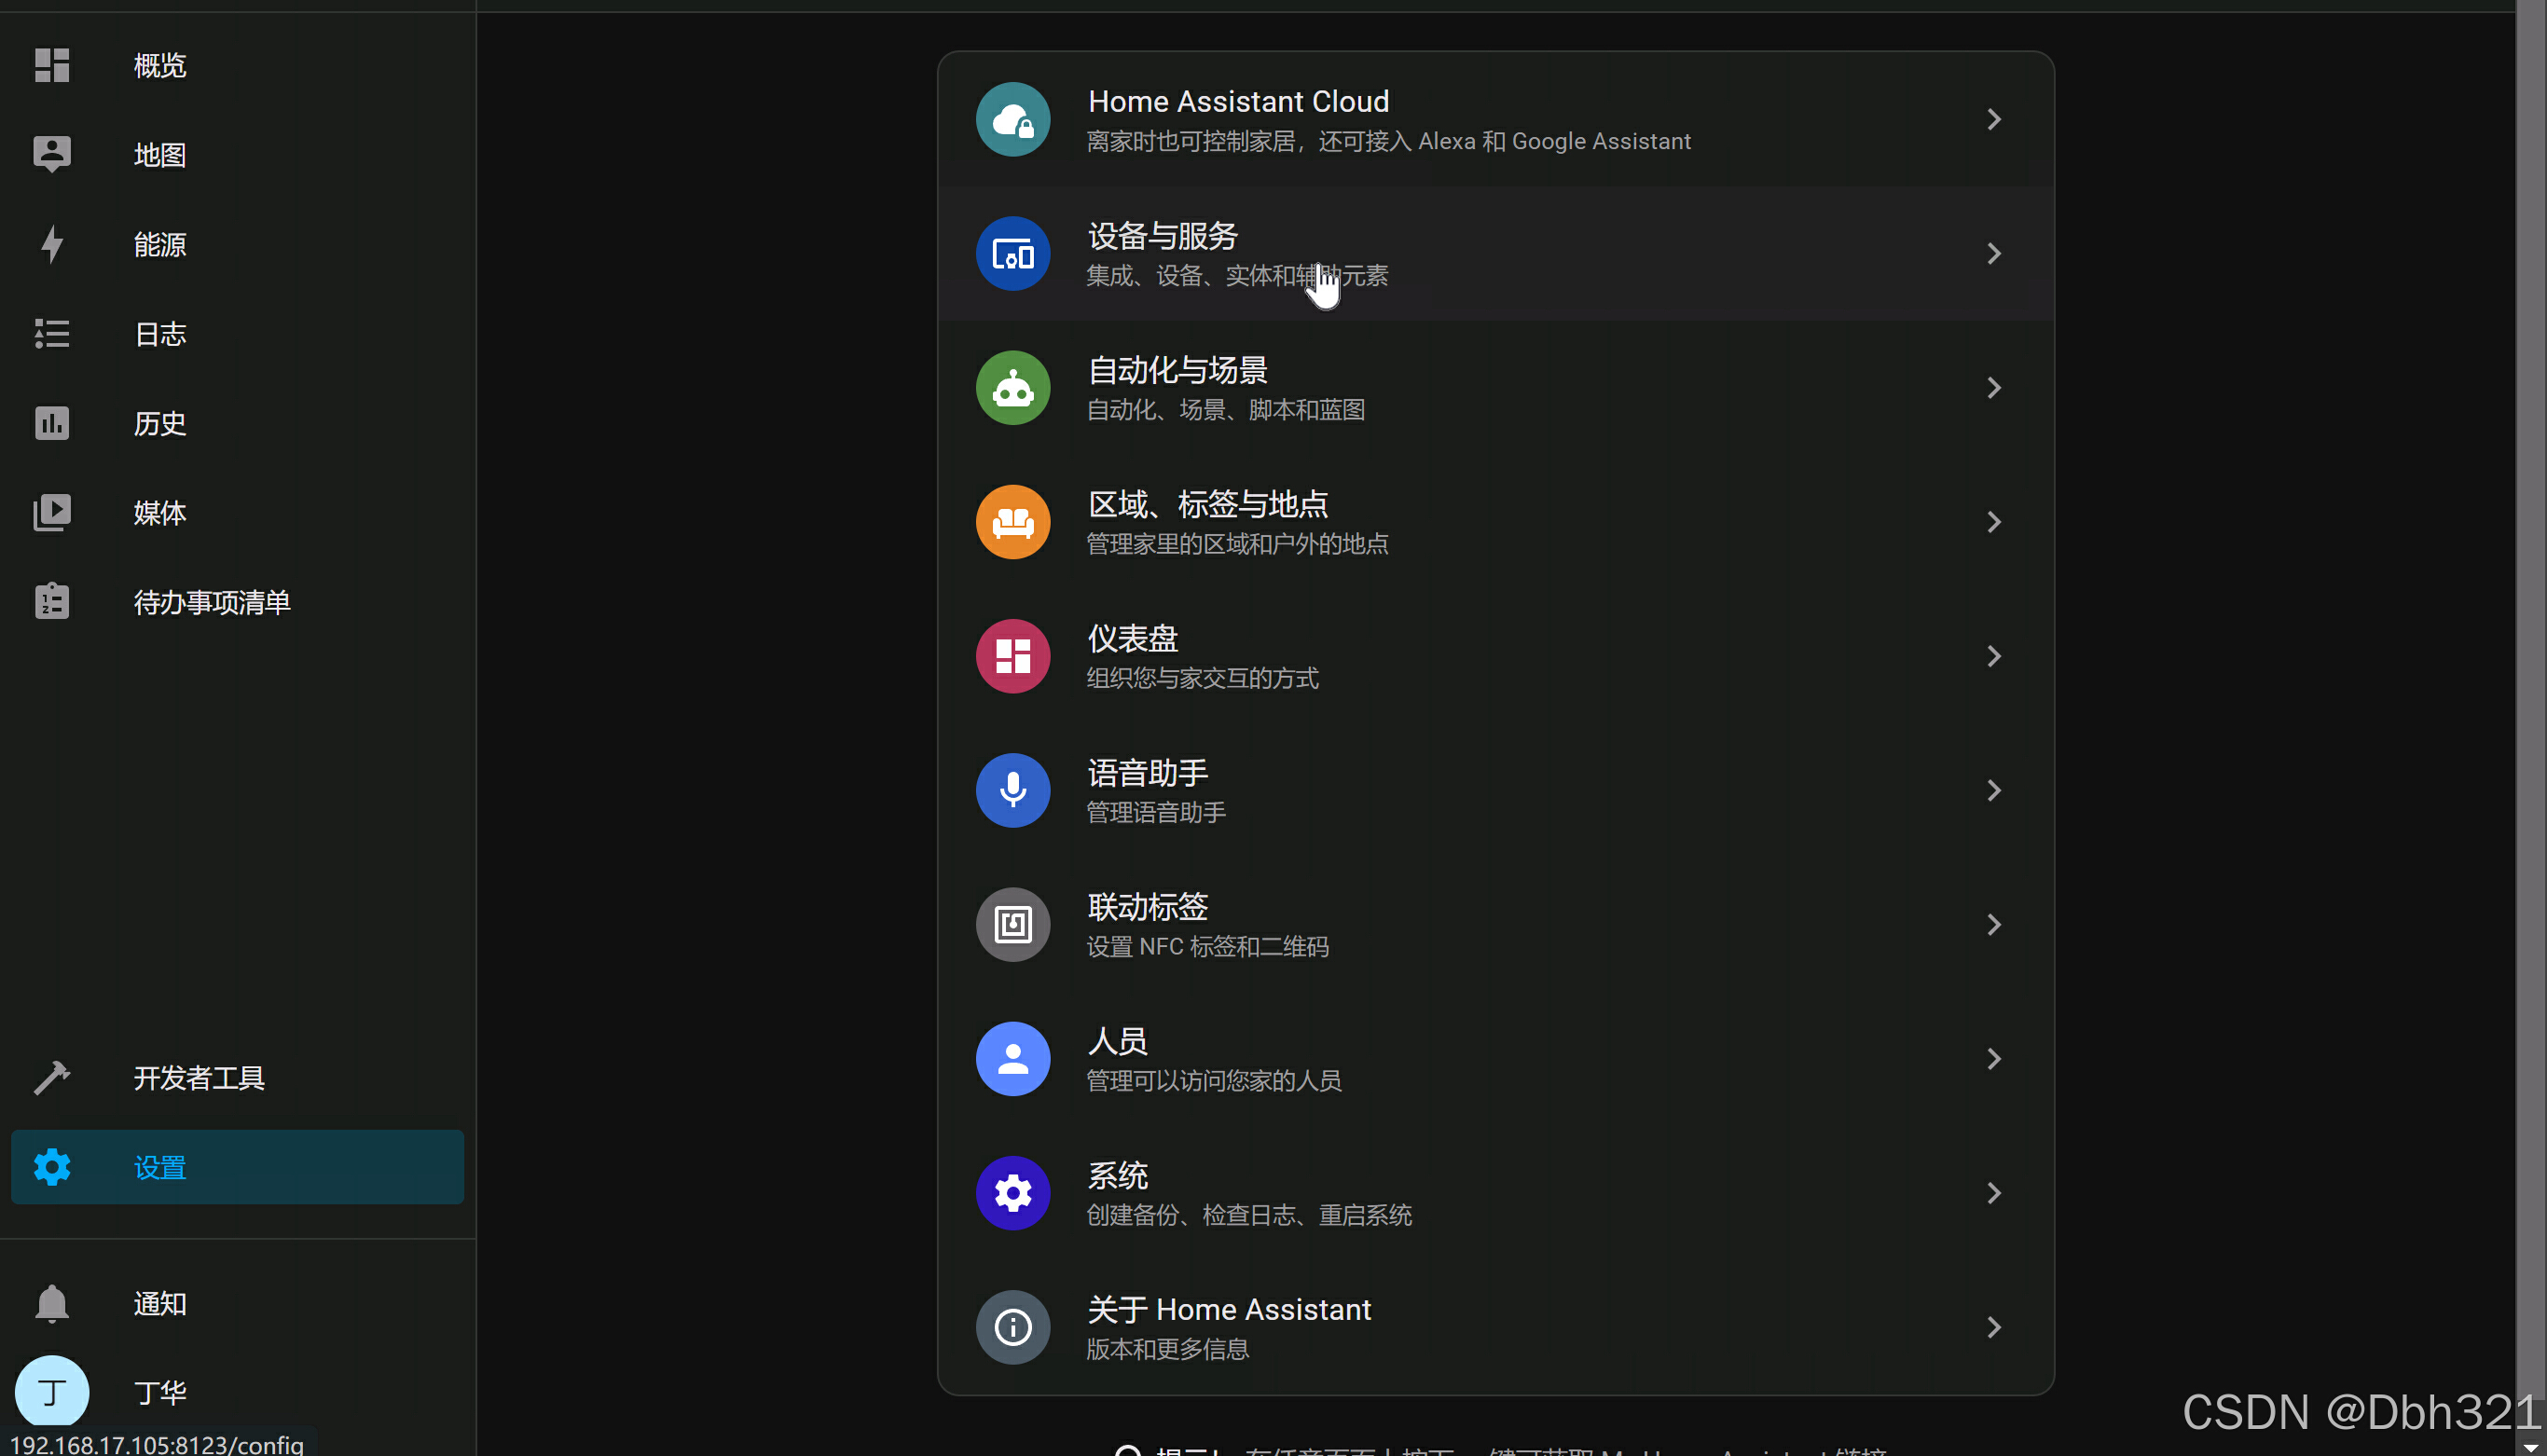Open 开发者工具 in the sidebar

(x=199, y=1078)
